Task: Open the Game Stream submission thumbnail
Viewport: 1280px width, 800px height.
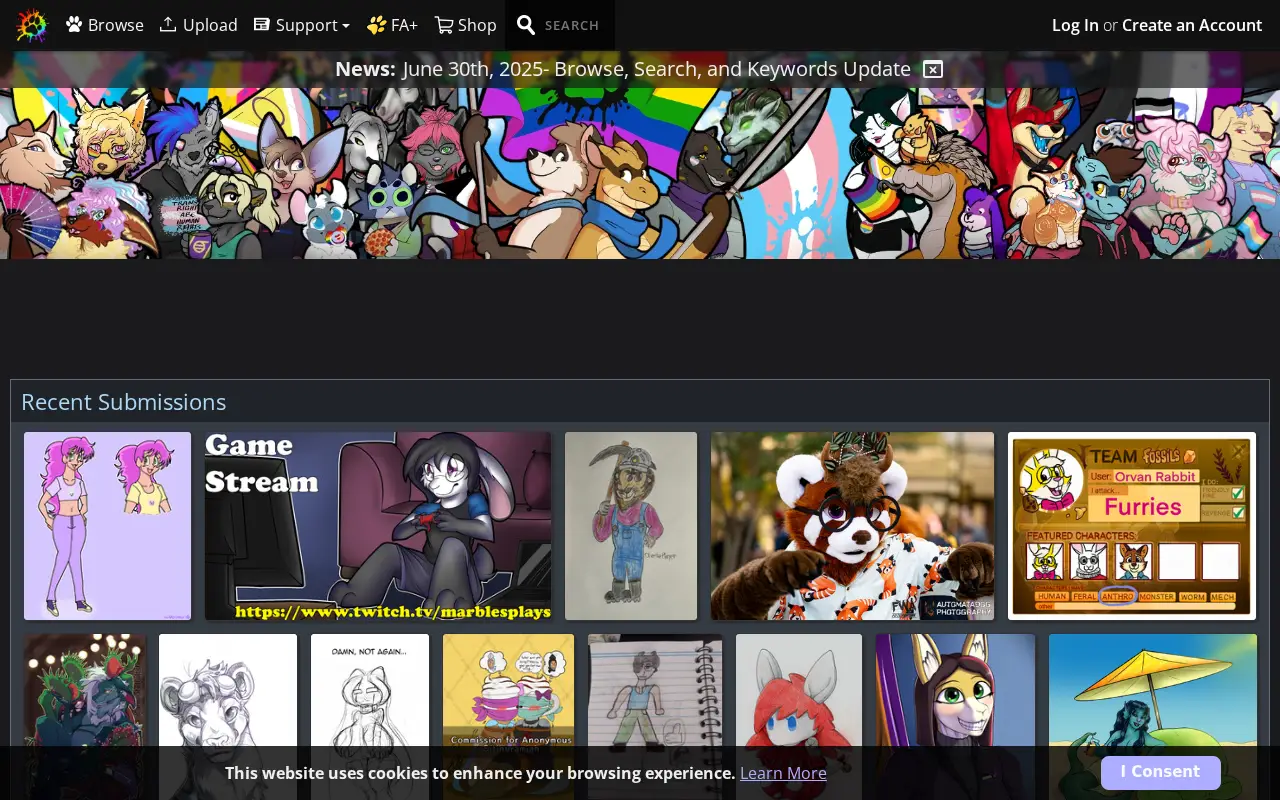Action: [378, 526]
